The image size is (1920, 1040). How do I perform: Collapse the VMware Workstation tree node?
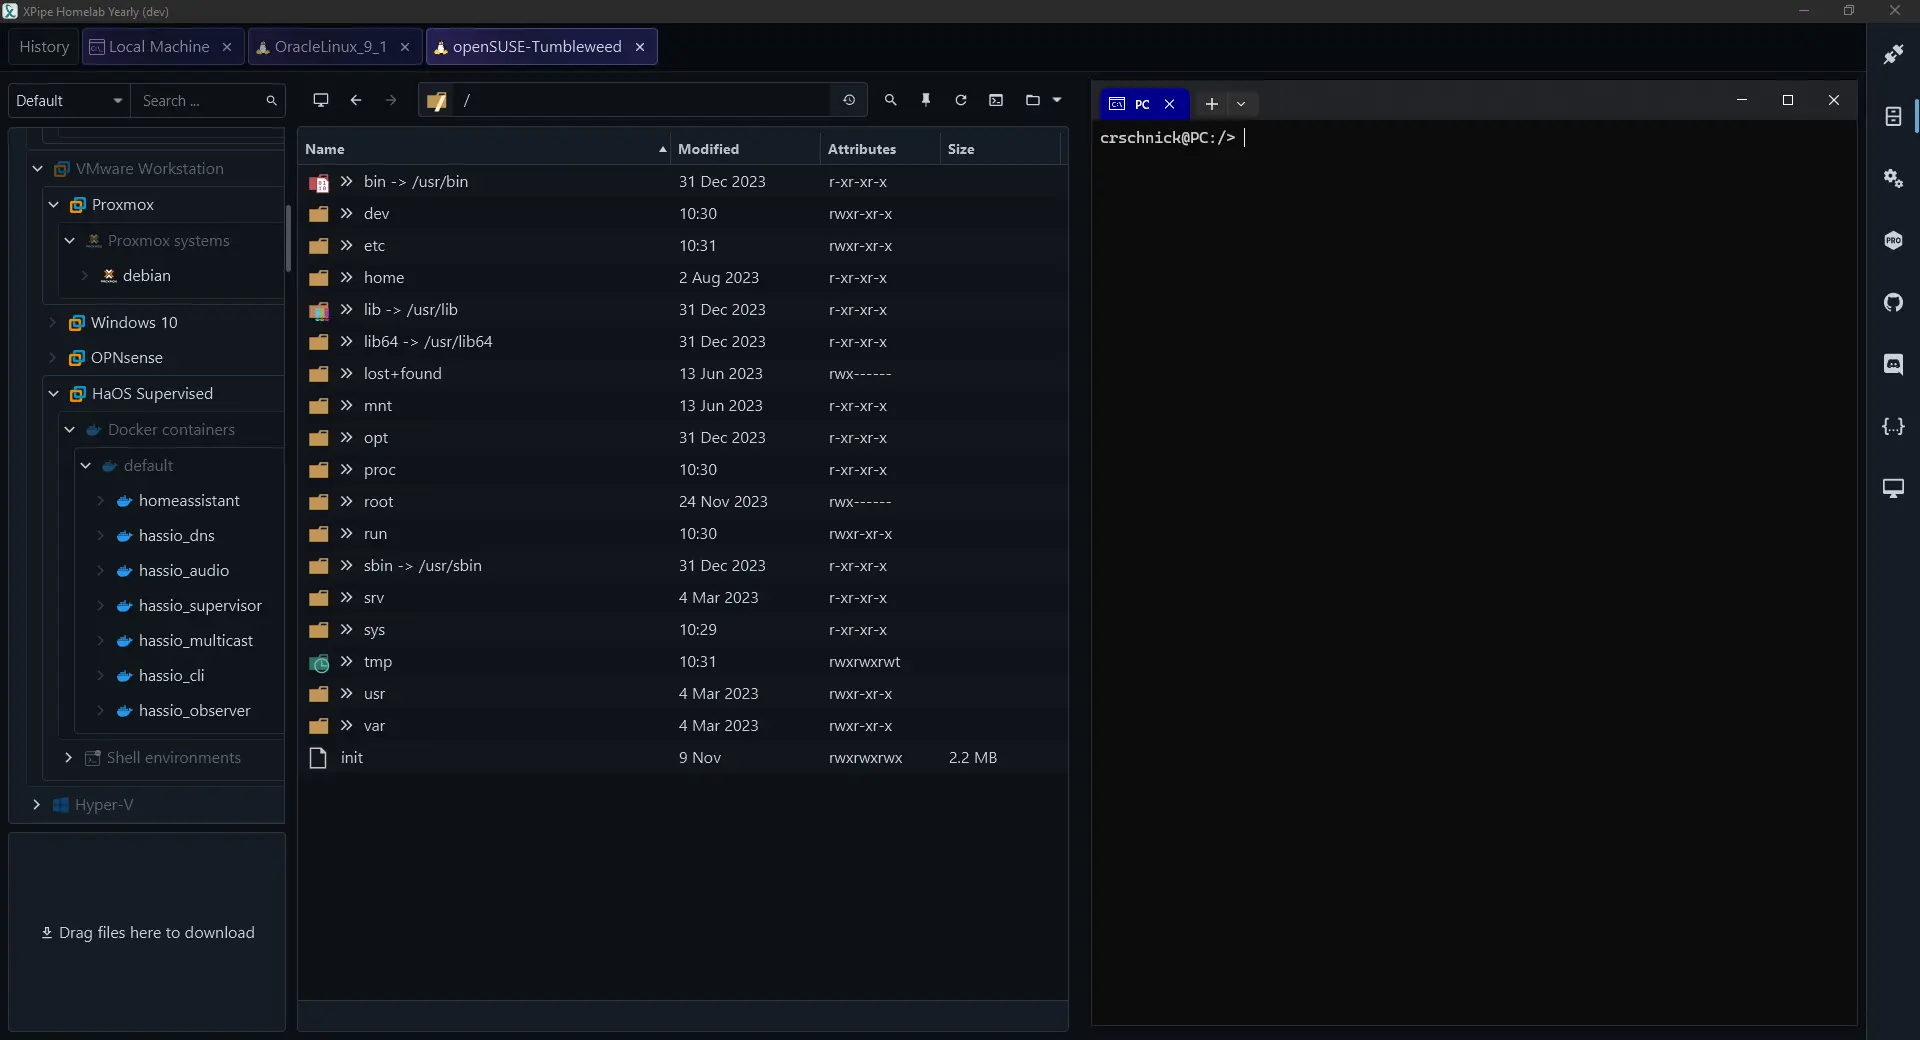38,169
